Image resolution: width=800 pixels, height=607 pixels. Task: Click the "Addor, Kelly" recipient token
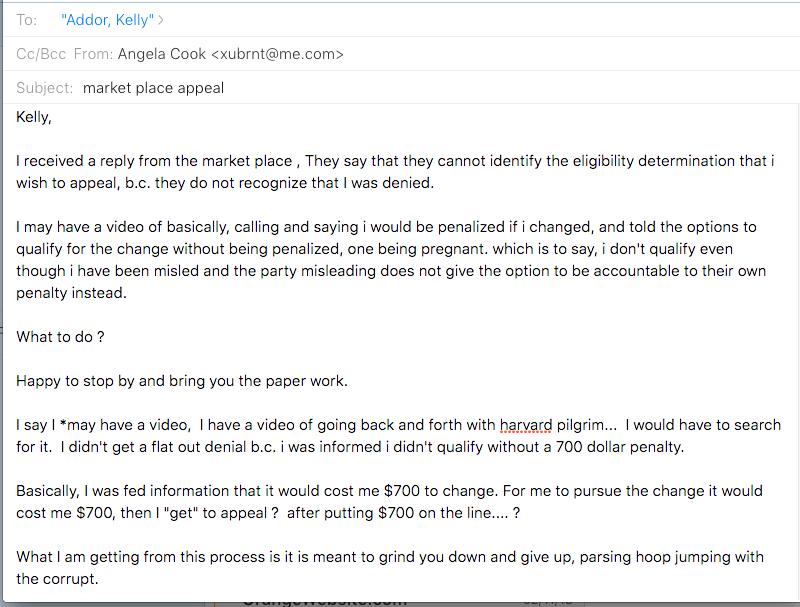tap(107, 20)
